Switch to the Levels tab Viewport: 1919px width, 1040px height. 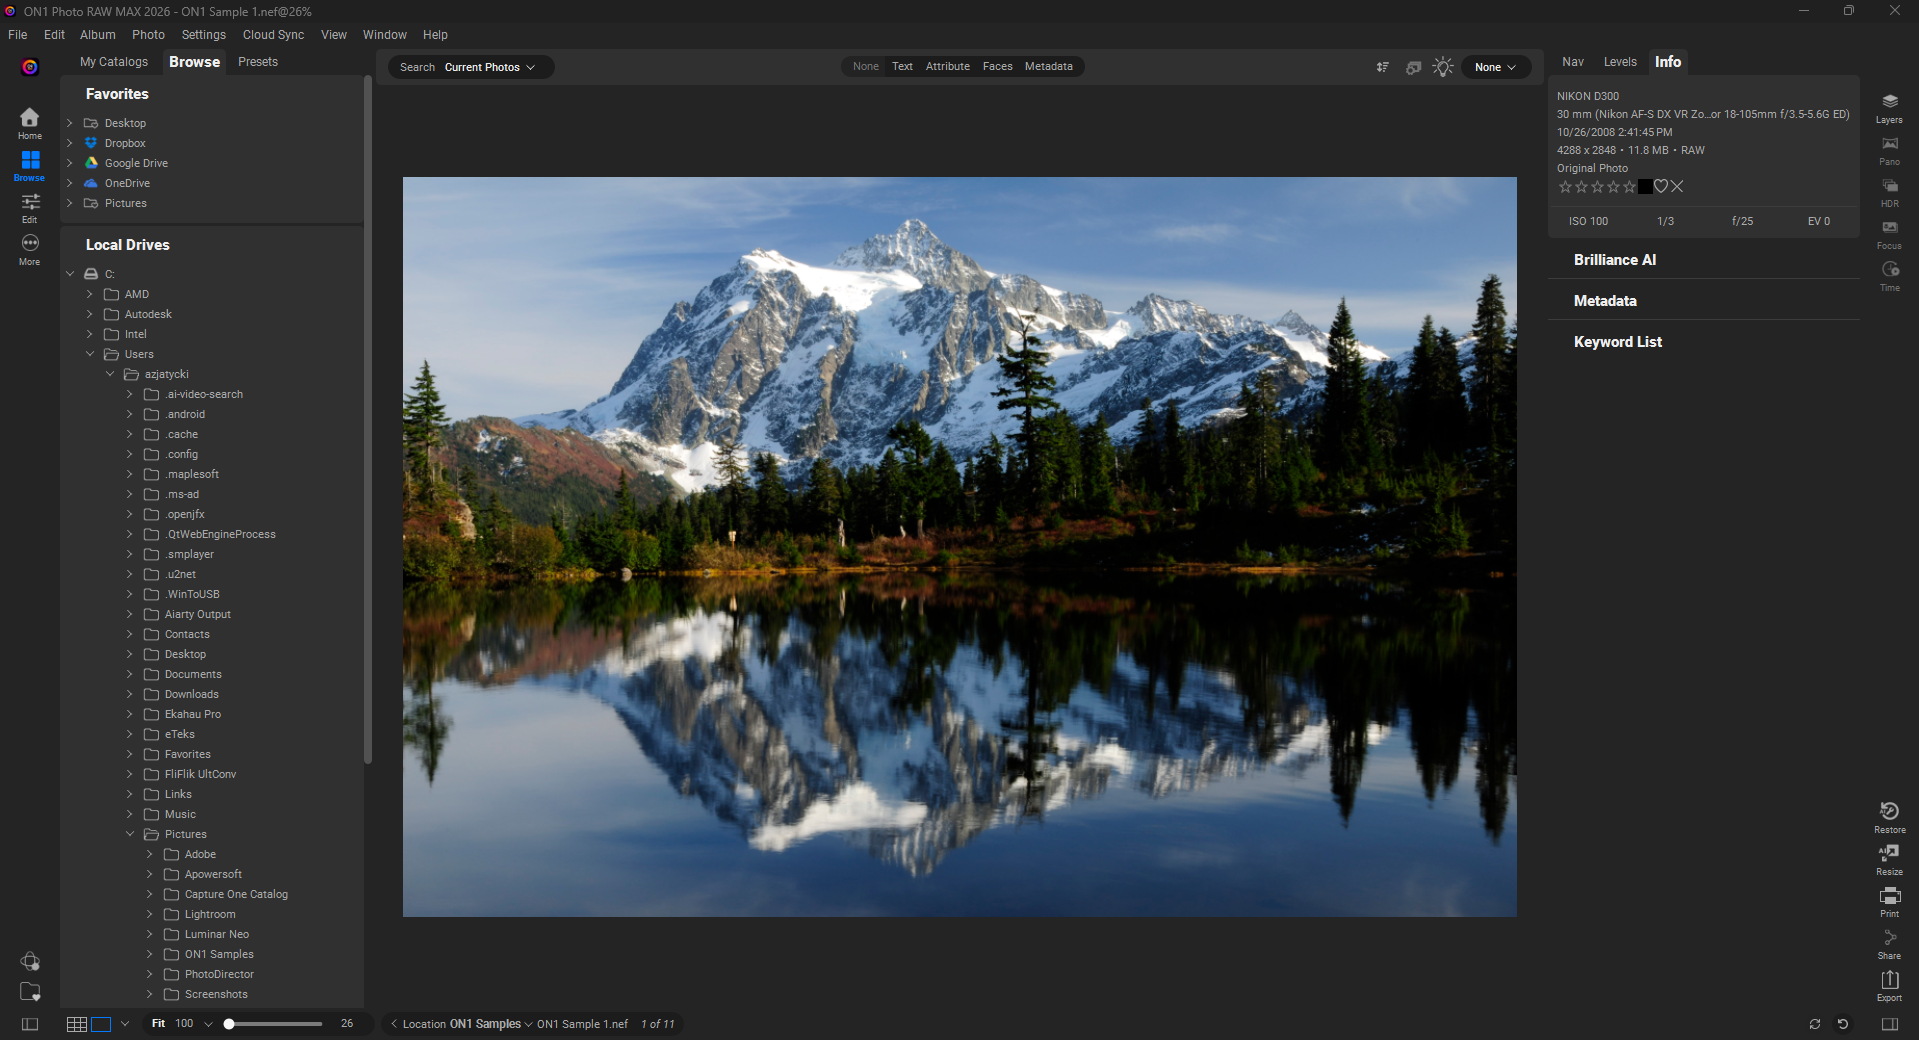click(1620, 62)
